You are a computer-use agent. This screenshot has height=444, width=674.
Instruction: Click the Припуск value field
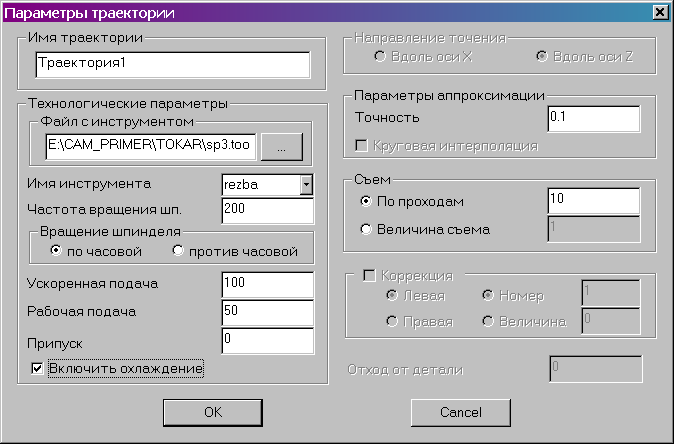click(x=268, y=341)
